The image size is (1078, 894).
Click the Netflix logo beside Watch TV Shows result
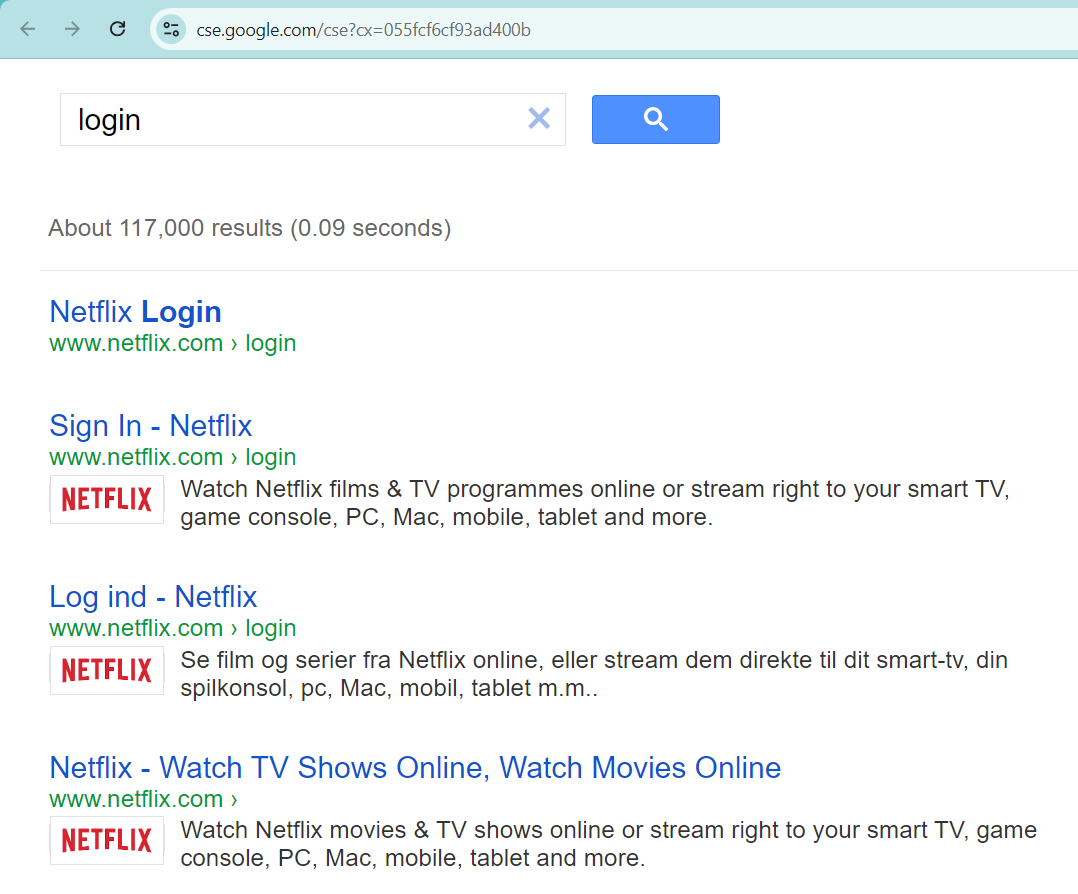pos(106,840)
